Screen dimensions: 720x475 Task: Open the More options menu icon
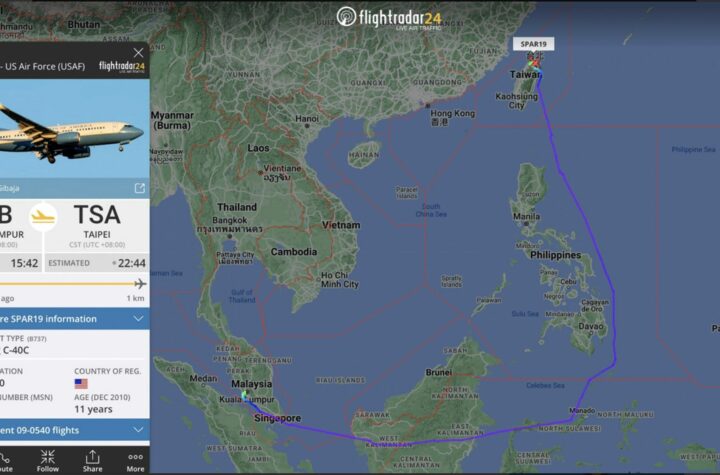135,462
